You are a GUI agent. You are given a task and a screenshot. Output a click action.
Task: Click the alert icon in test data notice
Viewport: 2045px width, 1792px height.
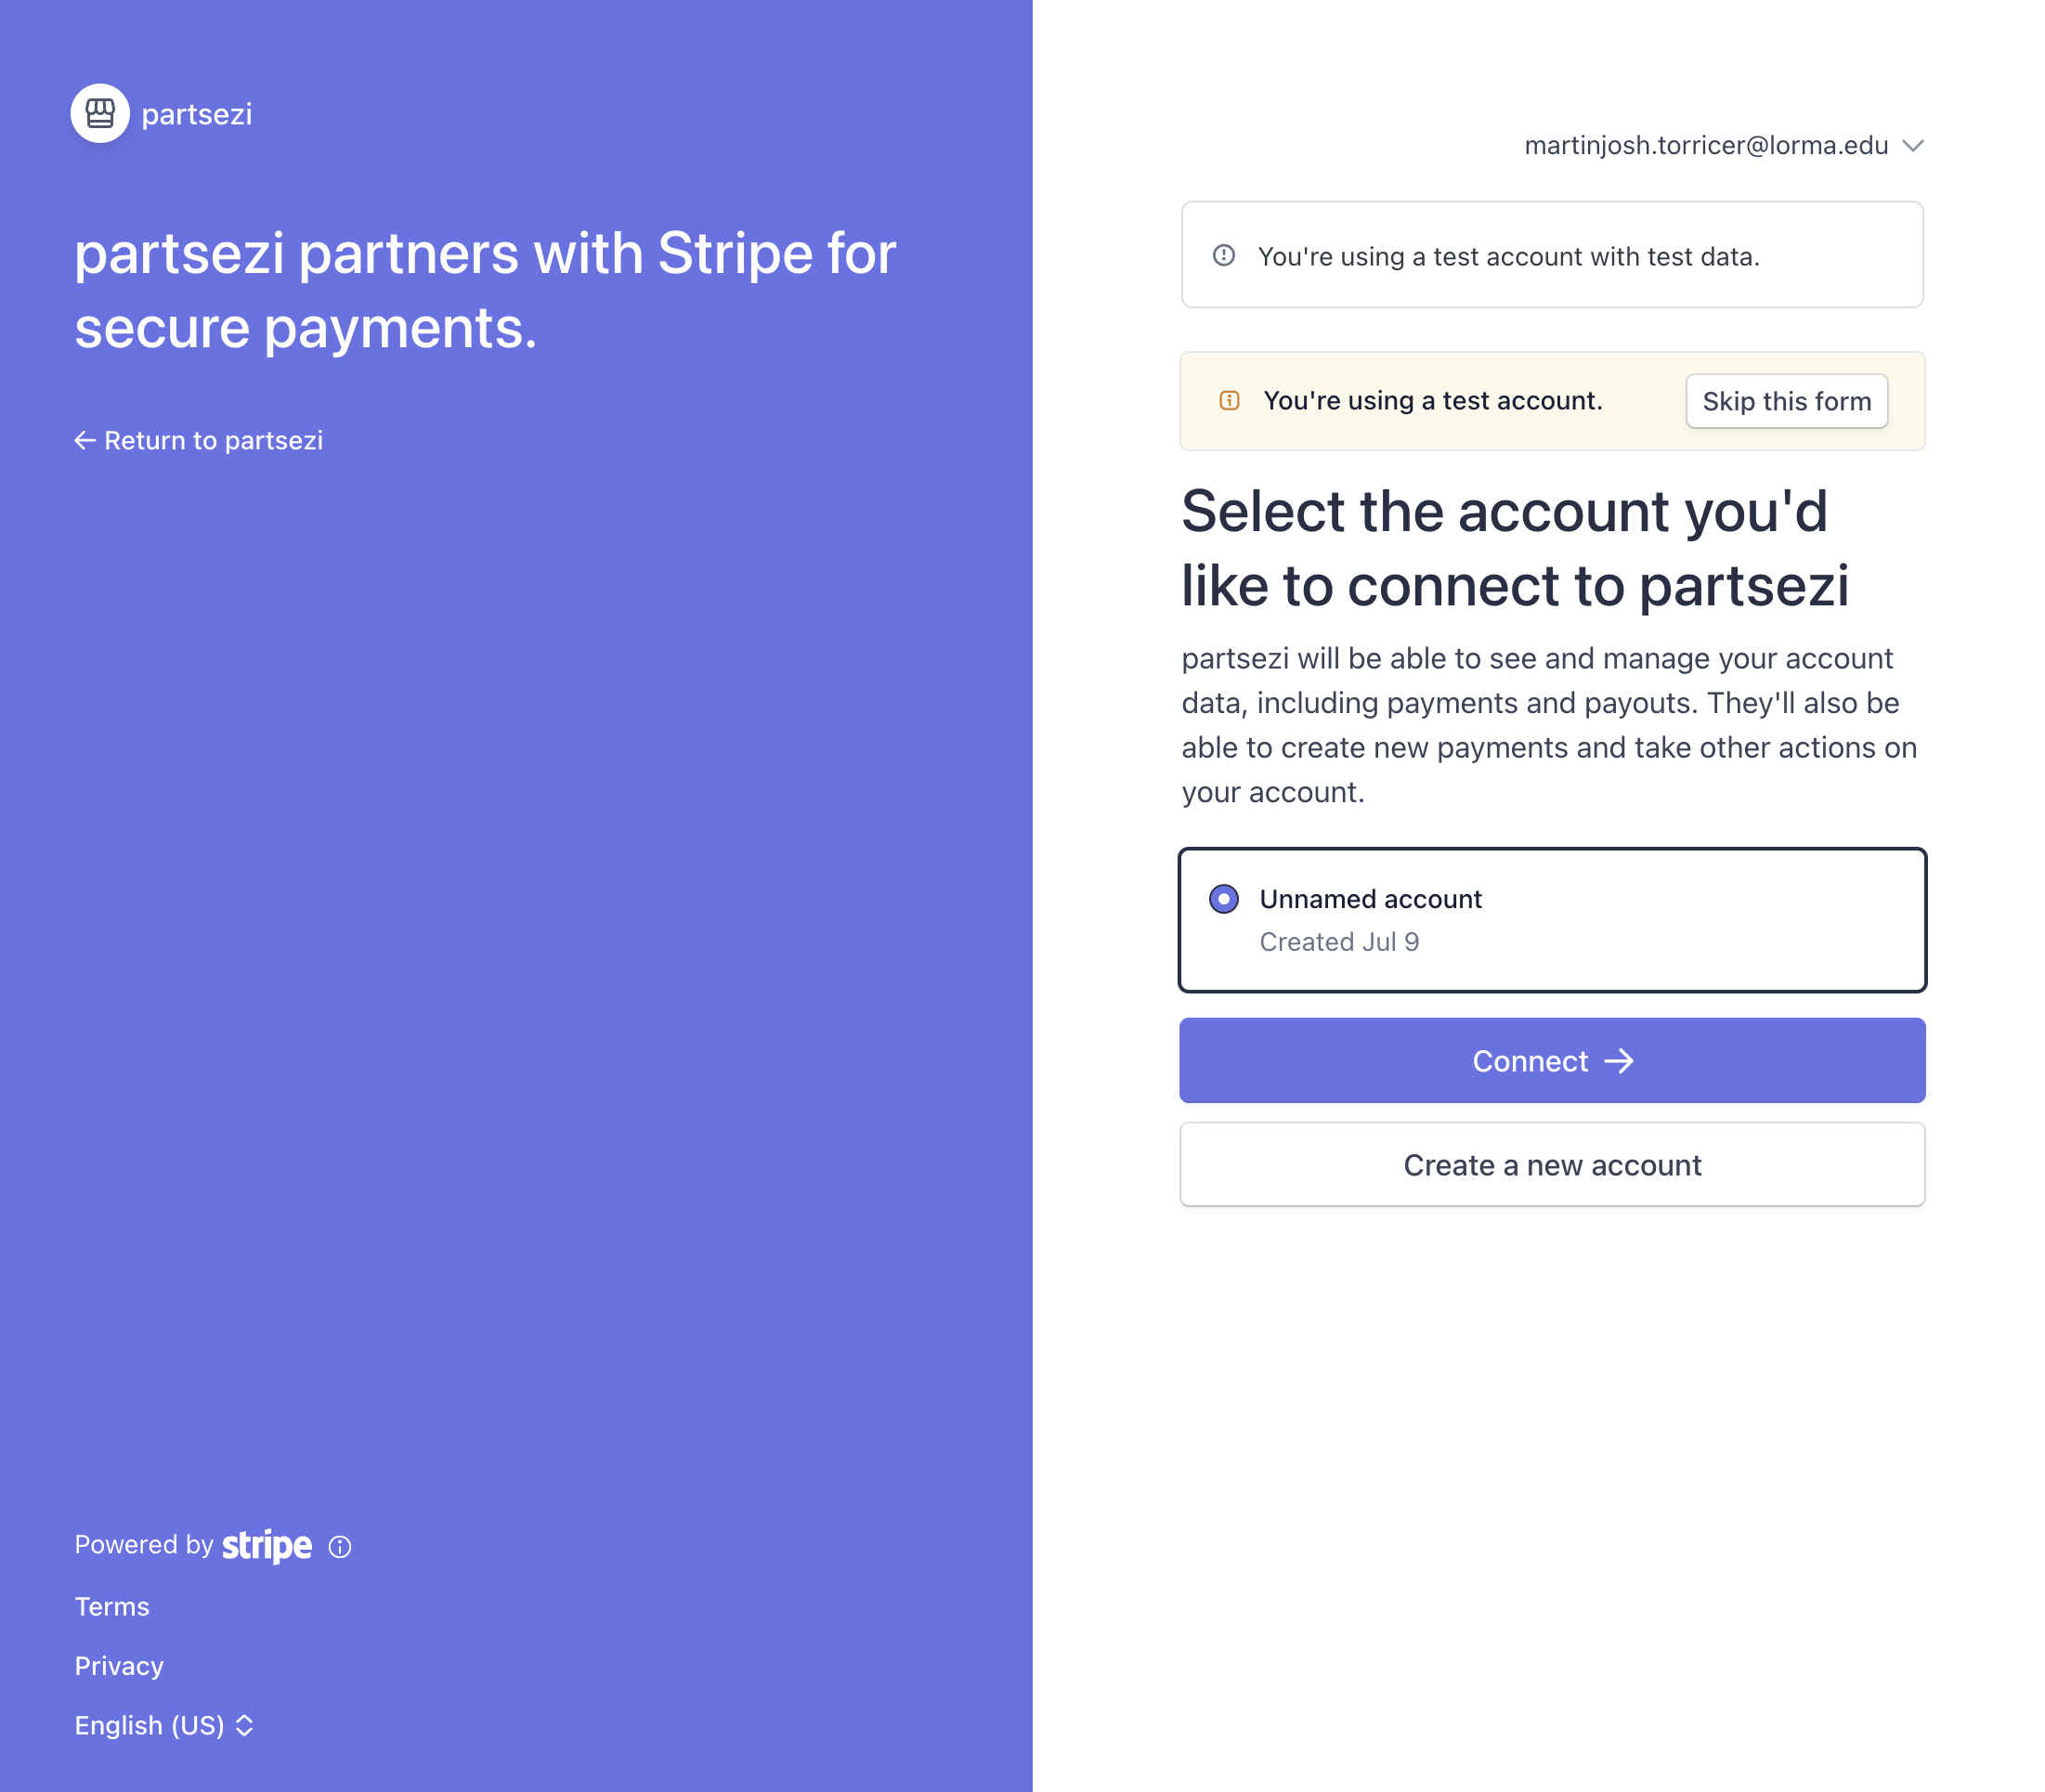1223,256
